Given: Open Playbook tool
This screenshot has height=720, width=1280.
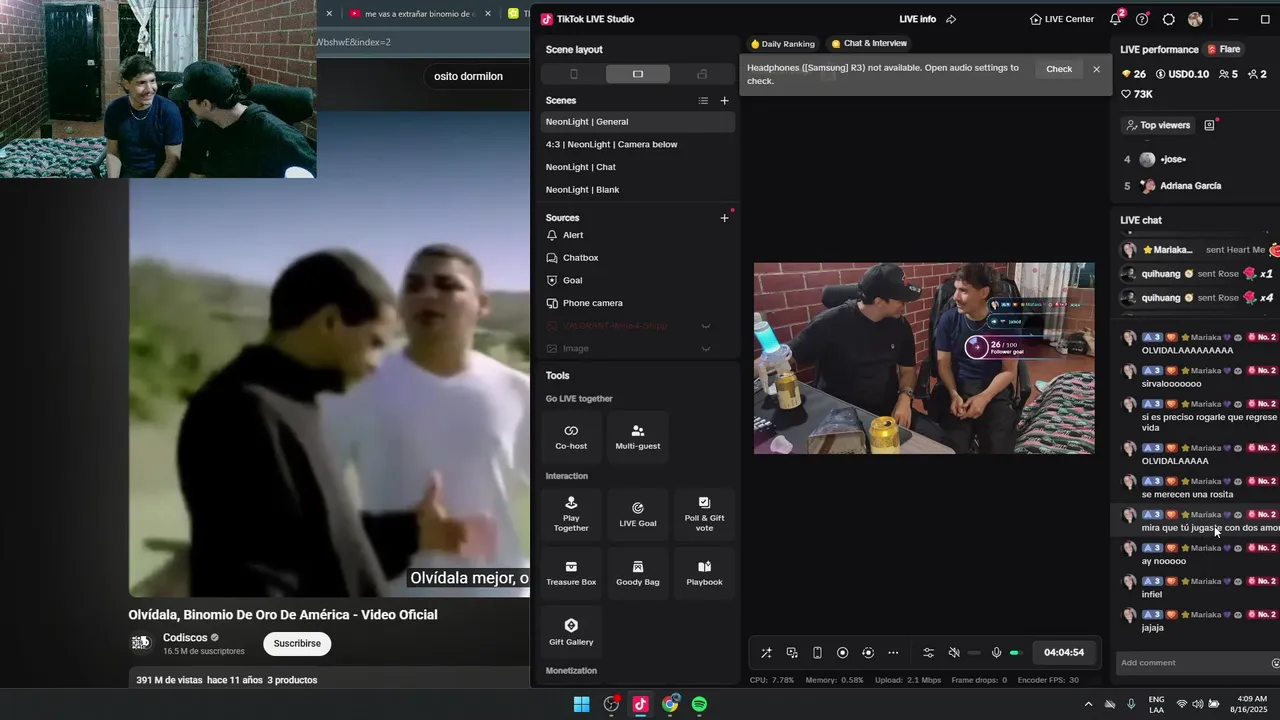Looking at the screenshot, I should (x=704, y=573).
